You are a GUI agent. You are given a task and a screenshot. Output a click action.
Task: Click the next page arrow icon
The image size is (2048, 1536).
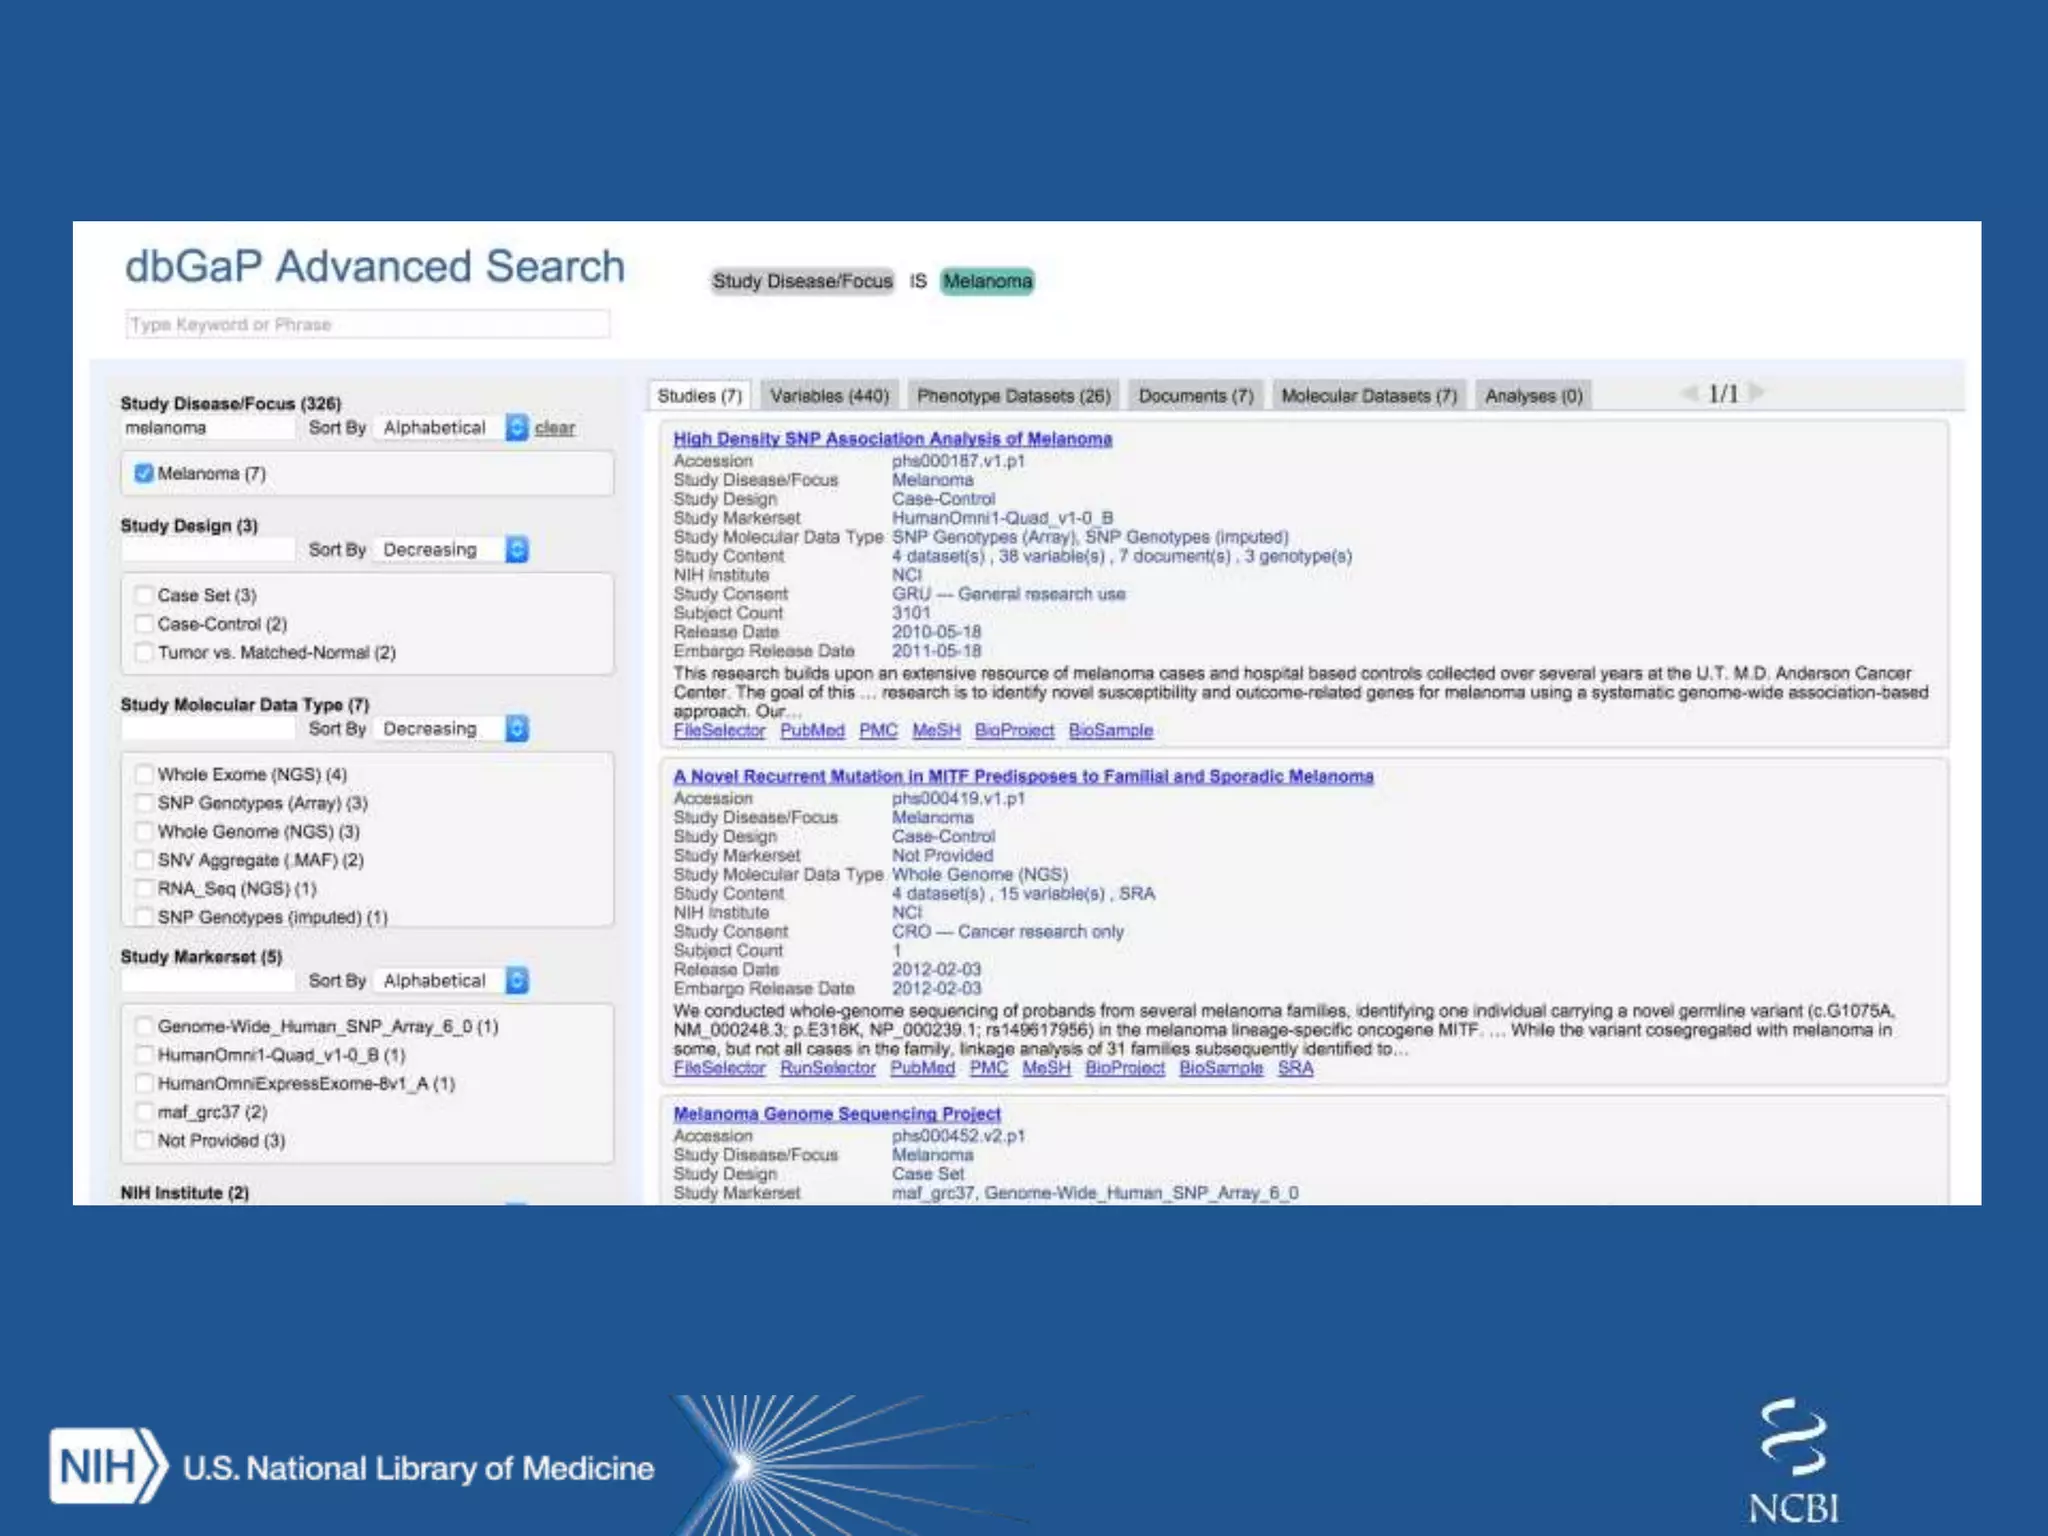[1757, 392]
